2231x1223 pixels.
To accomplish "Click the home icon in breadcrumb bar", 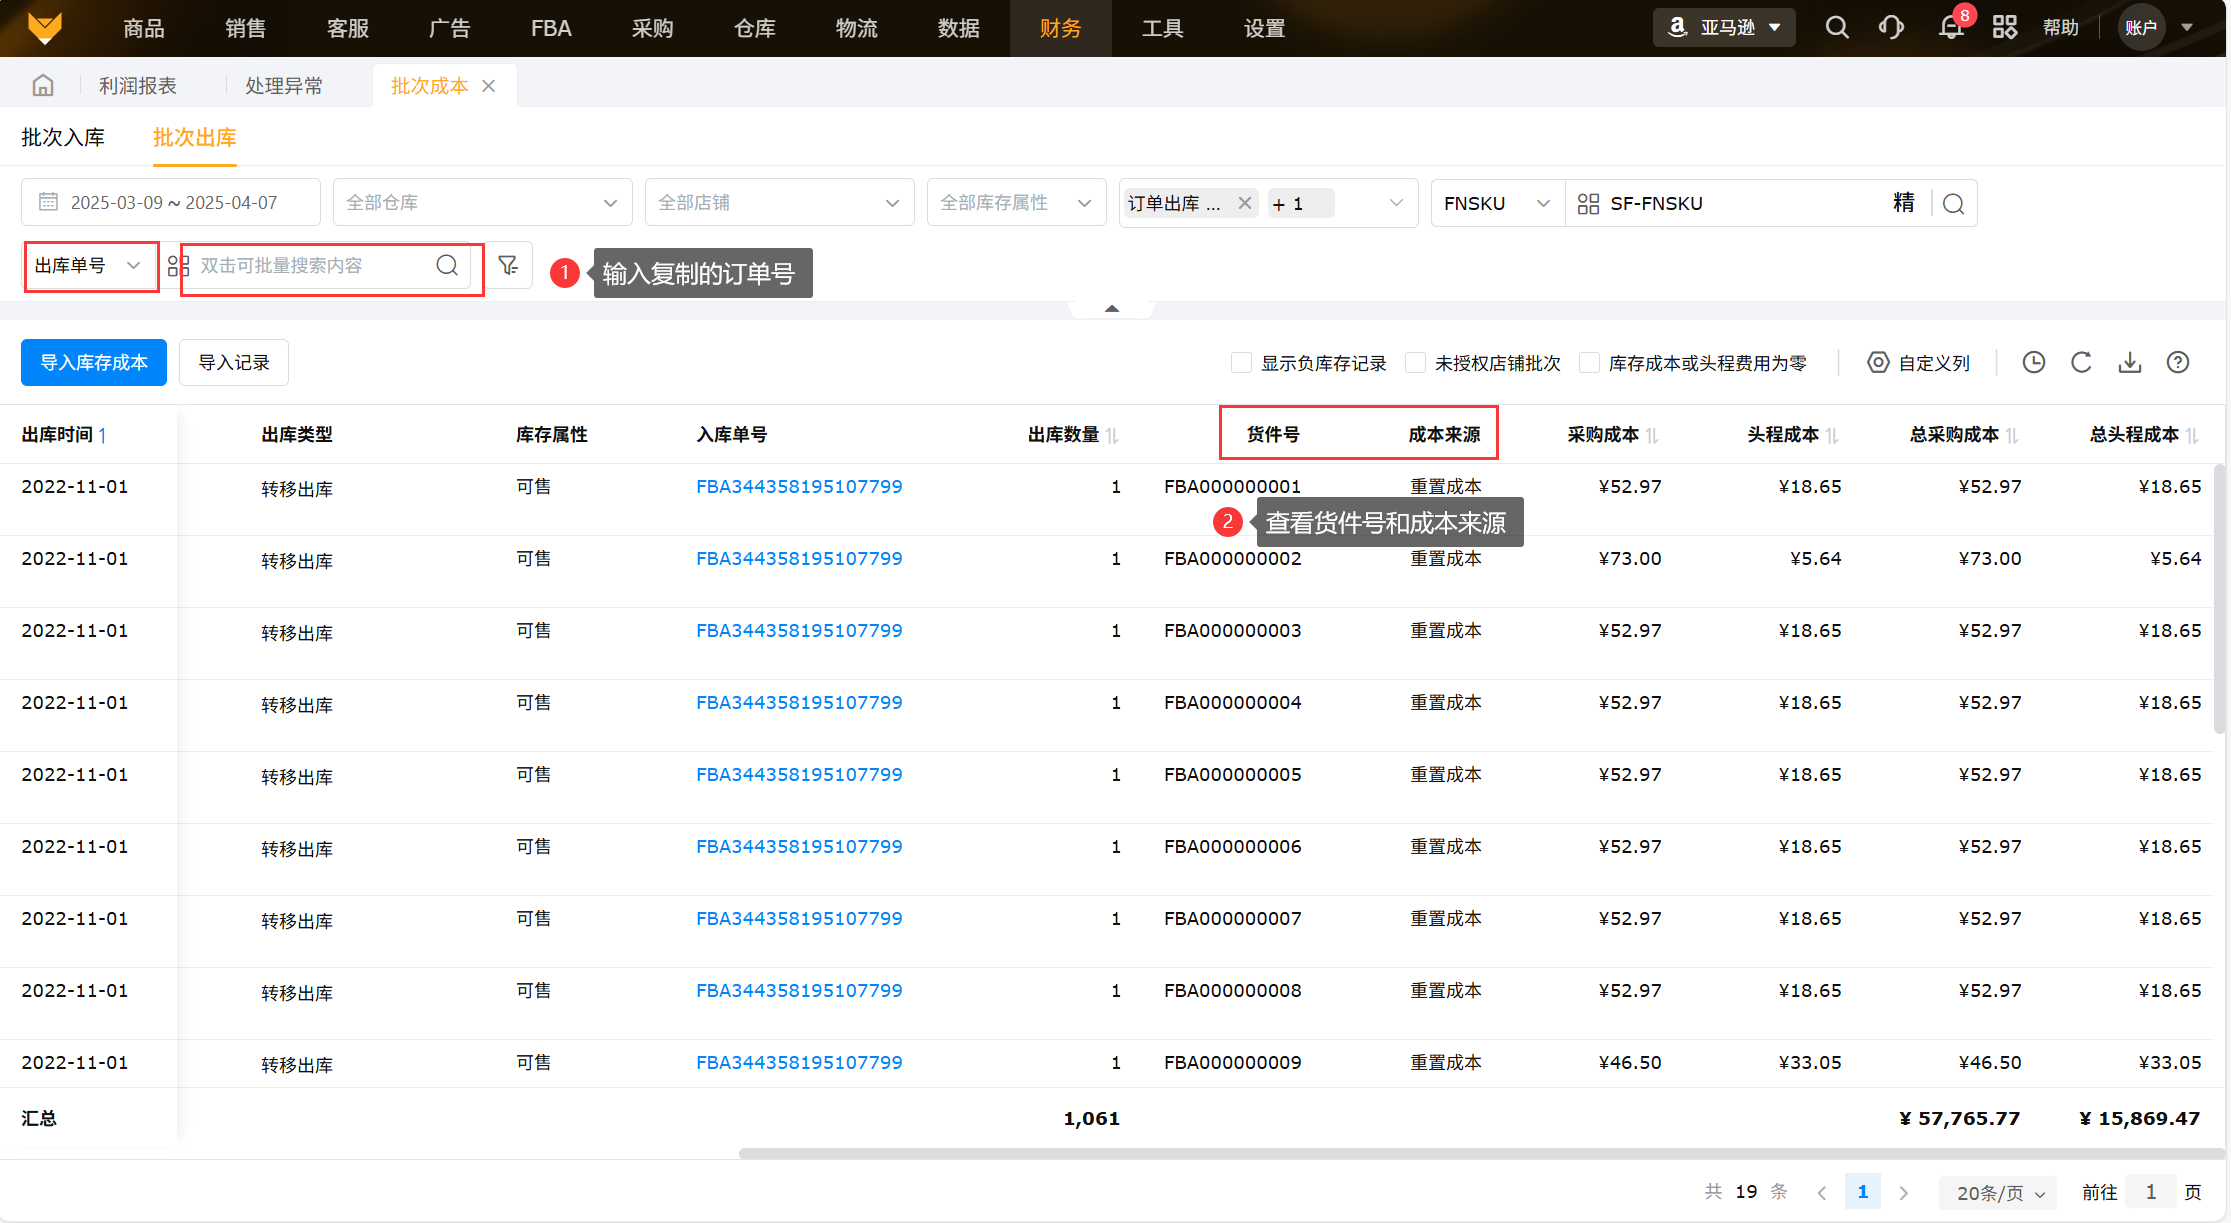I will (x=43, y=86).
